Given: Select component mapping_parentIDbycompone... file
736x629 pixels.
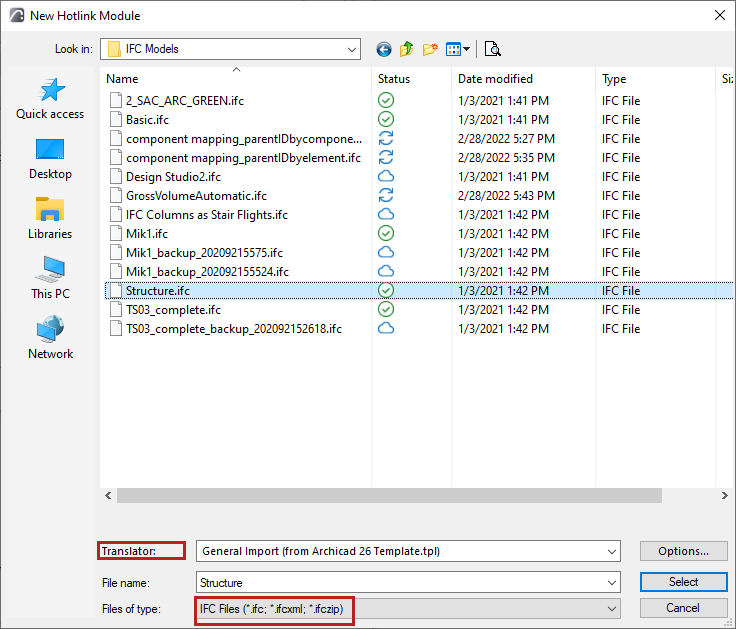Looking at the screenshot, I should click(x=244, y=139).
